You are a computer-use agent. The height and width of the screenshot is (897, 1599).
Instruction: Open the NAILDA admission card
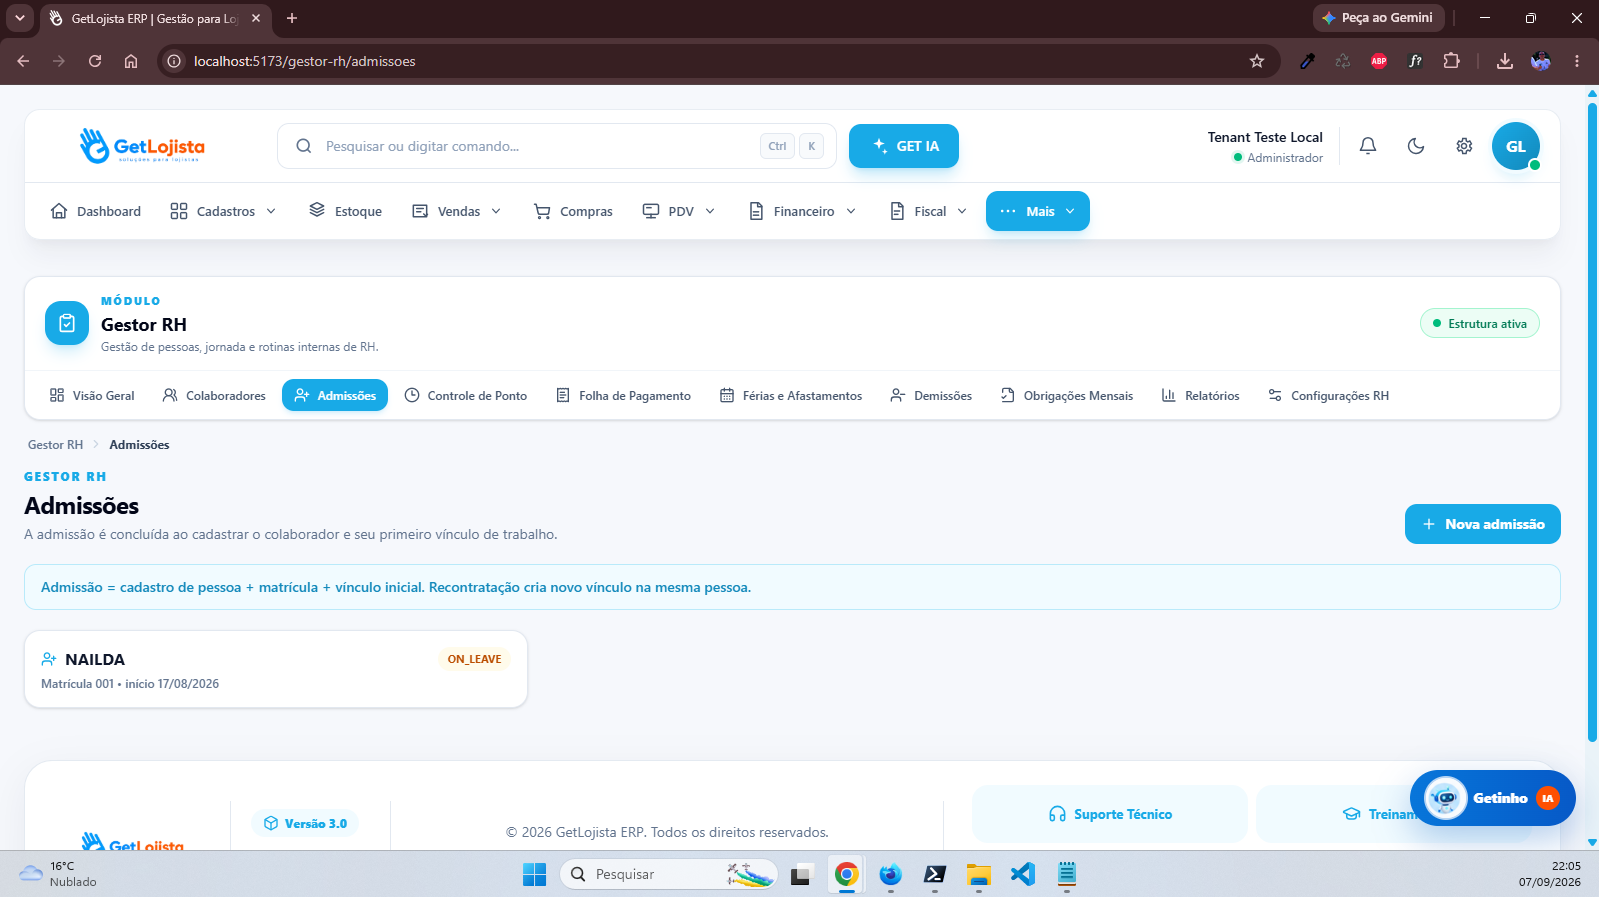click(x=276, y=669)
